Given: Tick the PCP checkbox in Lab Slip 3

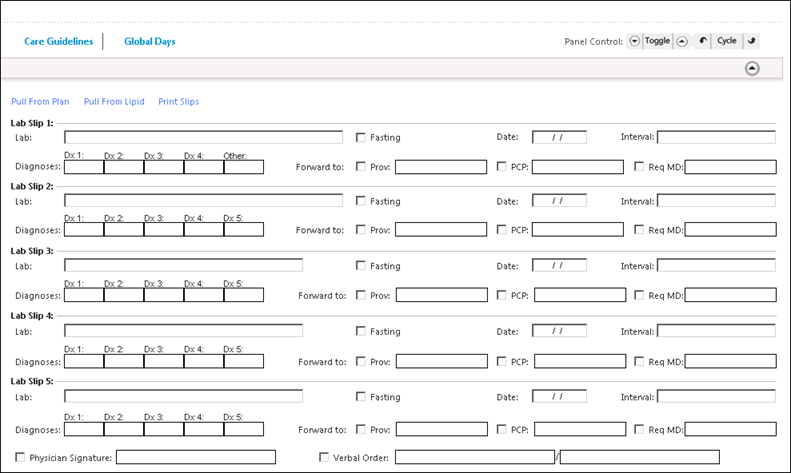Looking at the screenshot, I should pos(502,296).
